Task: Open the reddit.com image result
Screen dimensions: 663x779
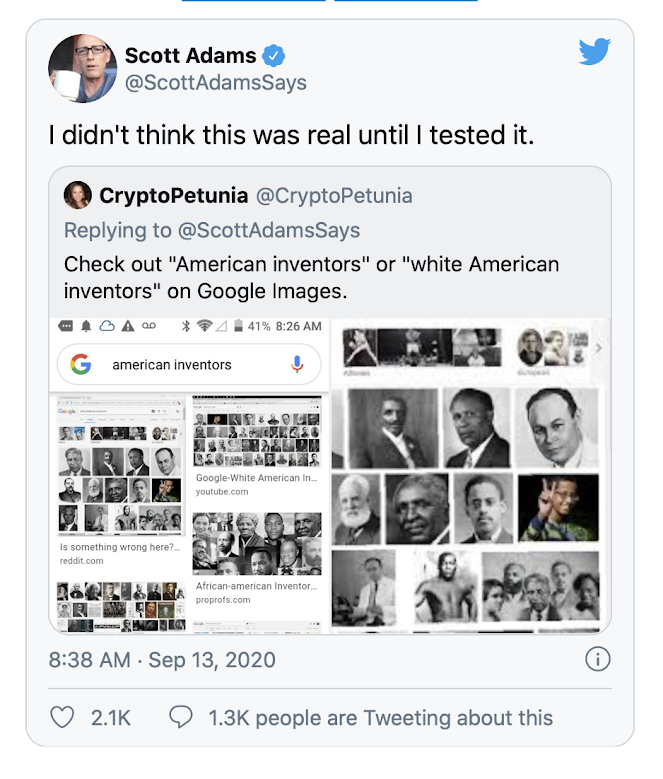Action: [x=121, y=480]
